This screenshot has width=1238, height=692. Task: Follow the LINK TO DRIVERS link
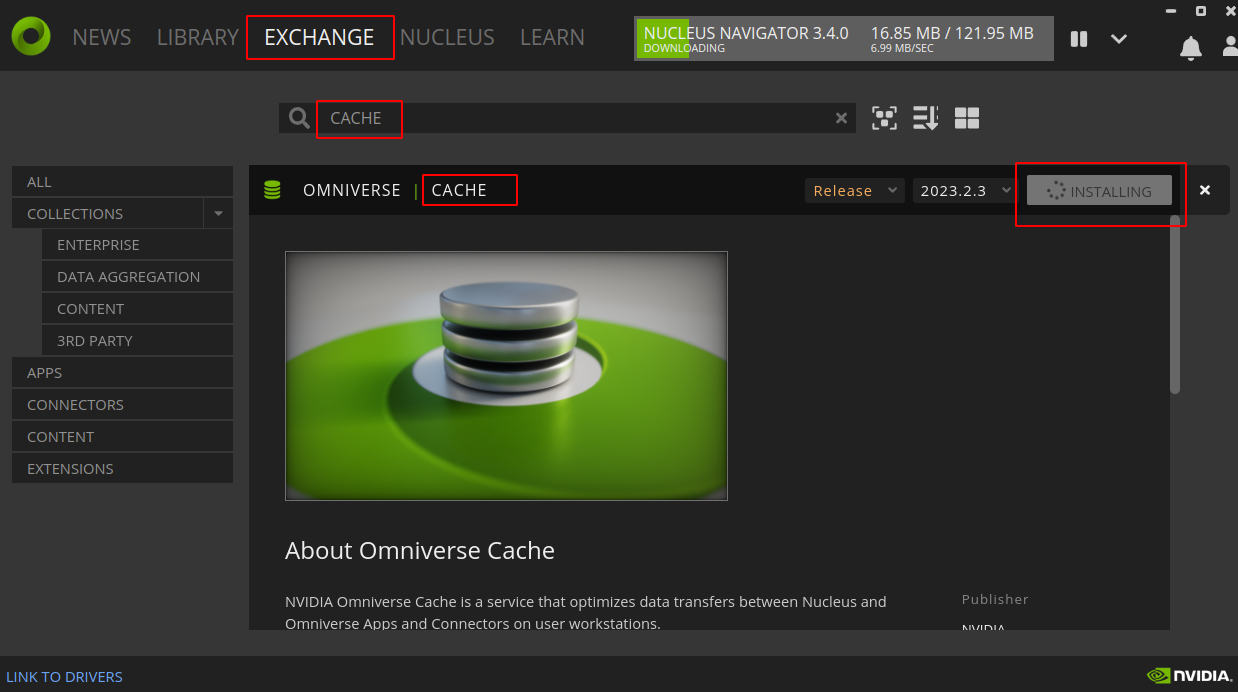coord(65,677)
